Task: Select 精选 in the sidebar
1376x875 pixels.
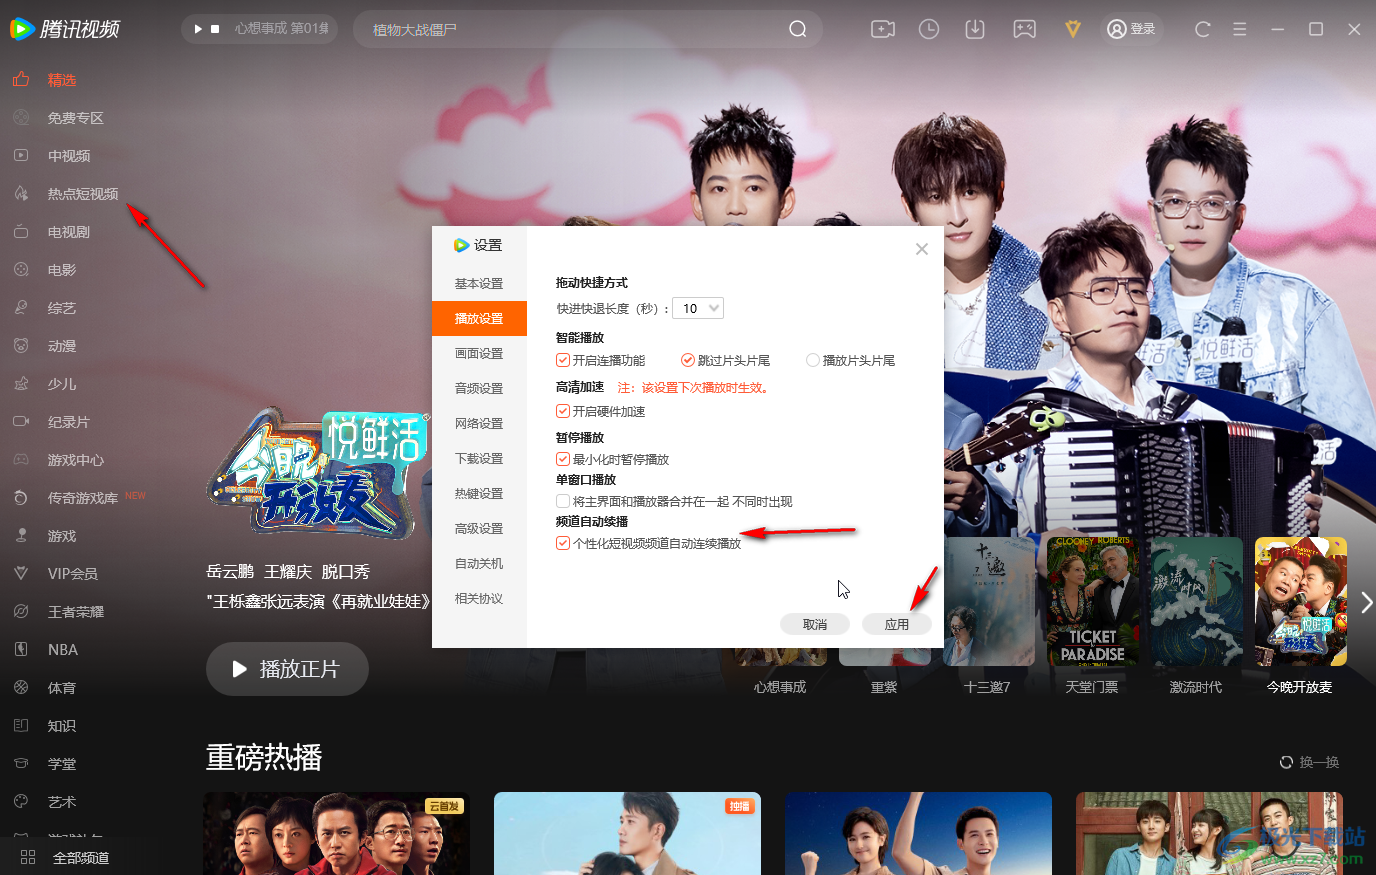Action: coord(62,80)
